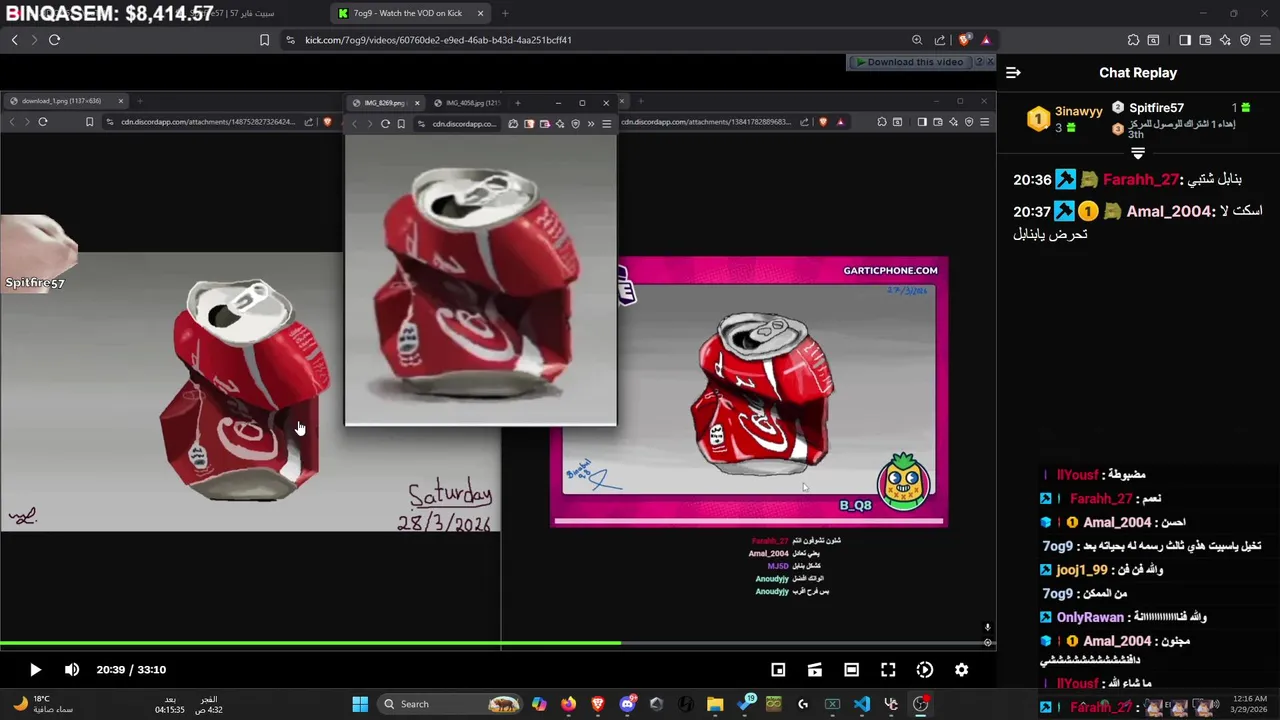The image size is (1280, 720).
Task: Open the Brave Rewards triangle icon
Action: point(986,40)
